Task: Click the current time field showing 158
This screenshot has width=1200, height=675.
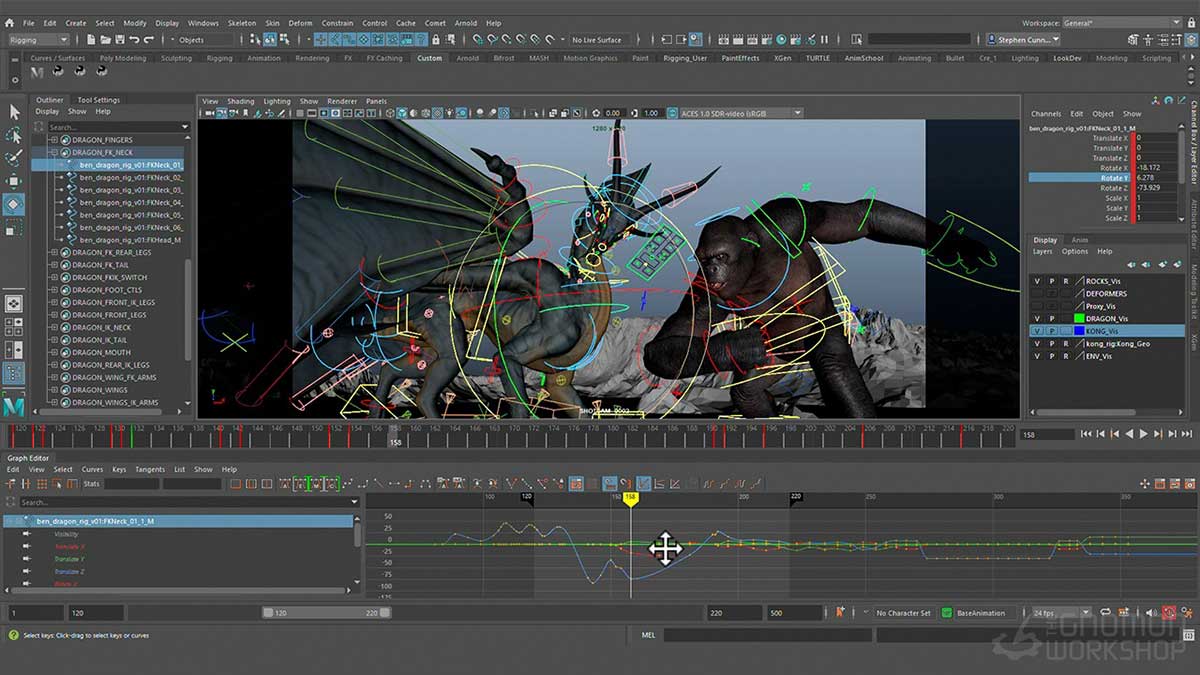Action: pyautogui.click(x=1046, y=434)
